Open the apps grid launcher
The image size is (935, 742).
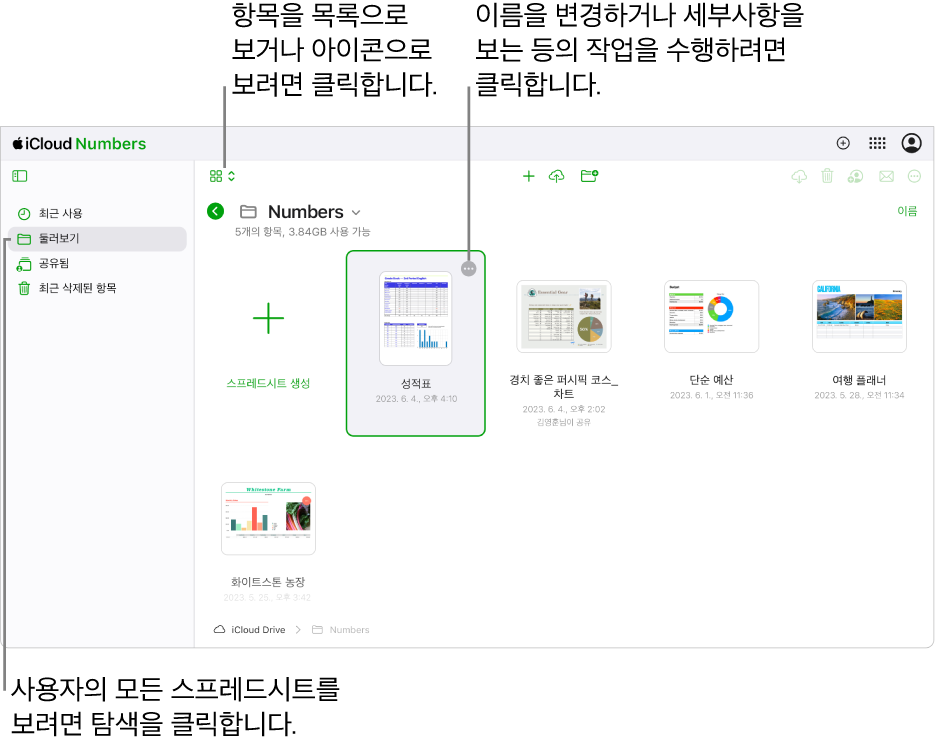[877, 143]
